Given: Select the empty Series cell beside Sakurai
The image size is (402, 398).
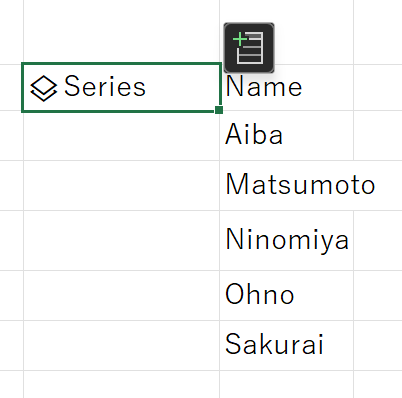Looking at the screenshot, I should point(122,345).
